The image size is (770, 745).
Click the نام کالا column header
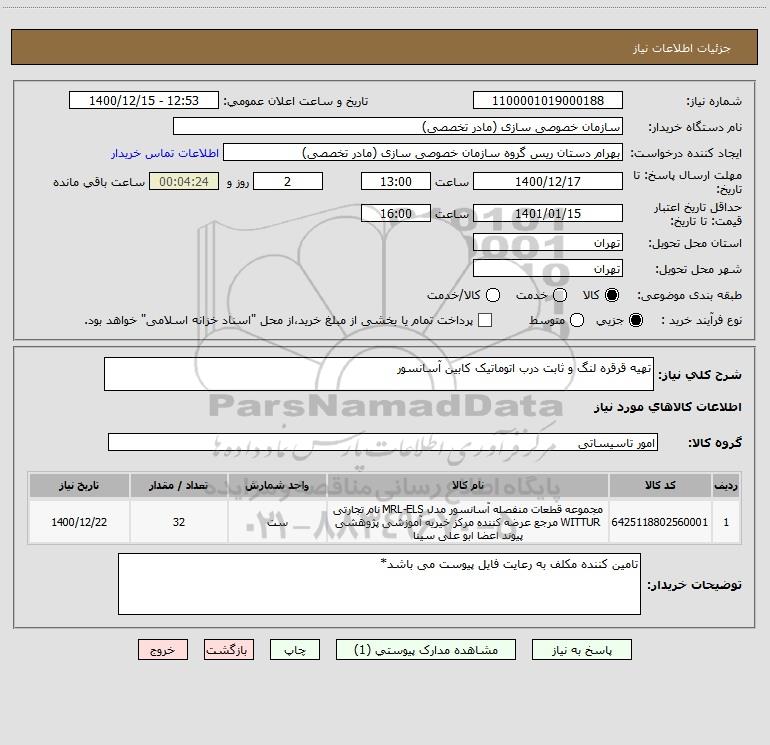point(468,485)
